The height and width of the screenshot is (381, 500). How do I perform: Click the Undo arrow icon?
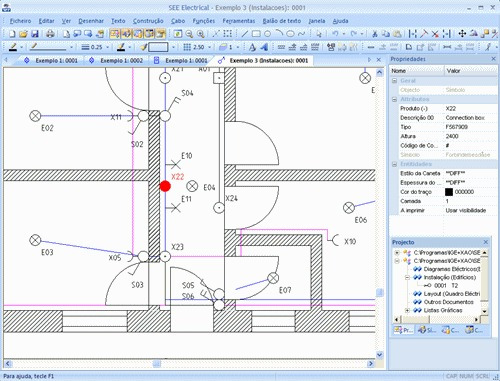click(x=335, y=34)
